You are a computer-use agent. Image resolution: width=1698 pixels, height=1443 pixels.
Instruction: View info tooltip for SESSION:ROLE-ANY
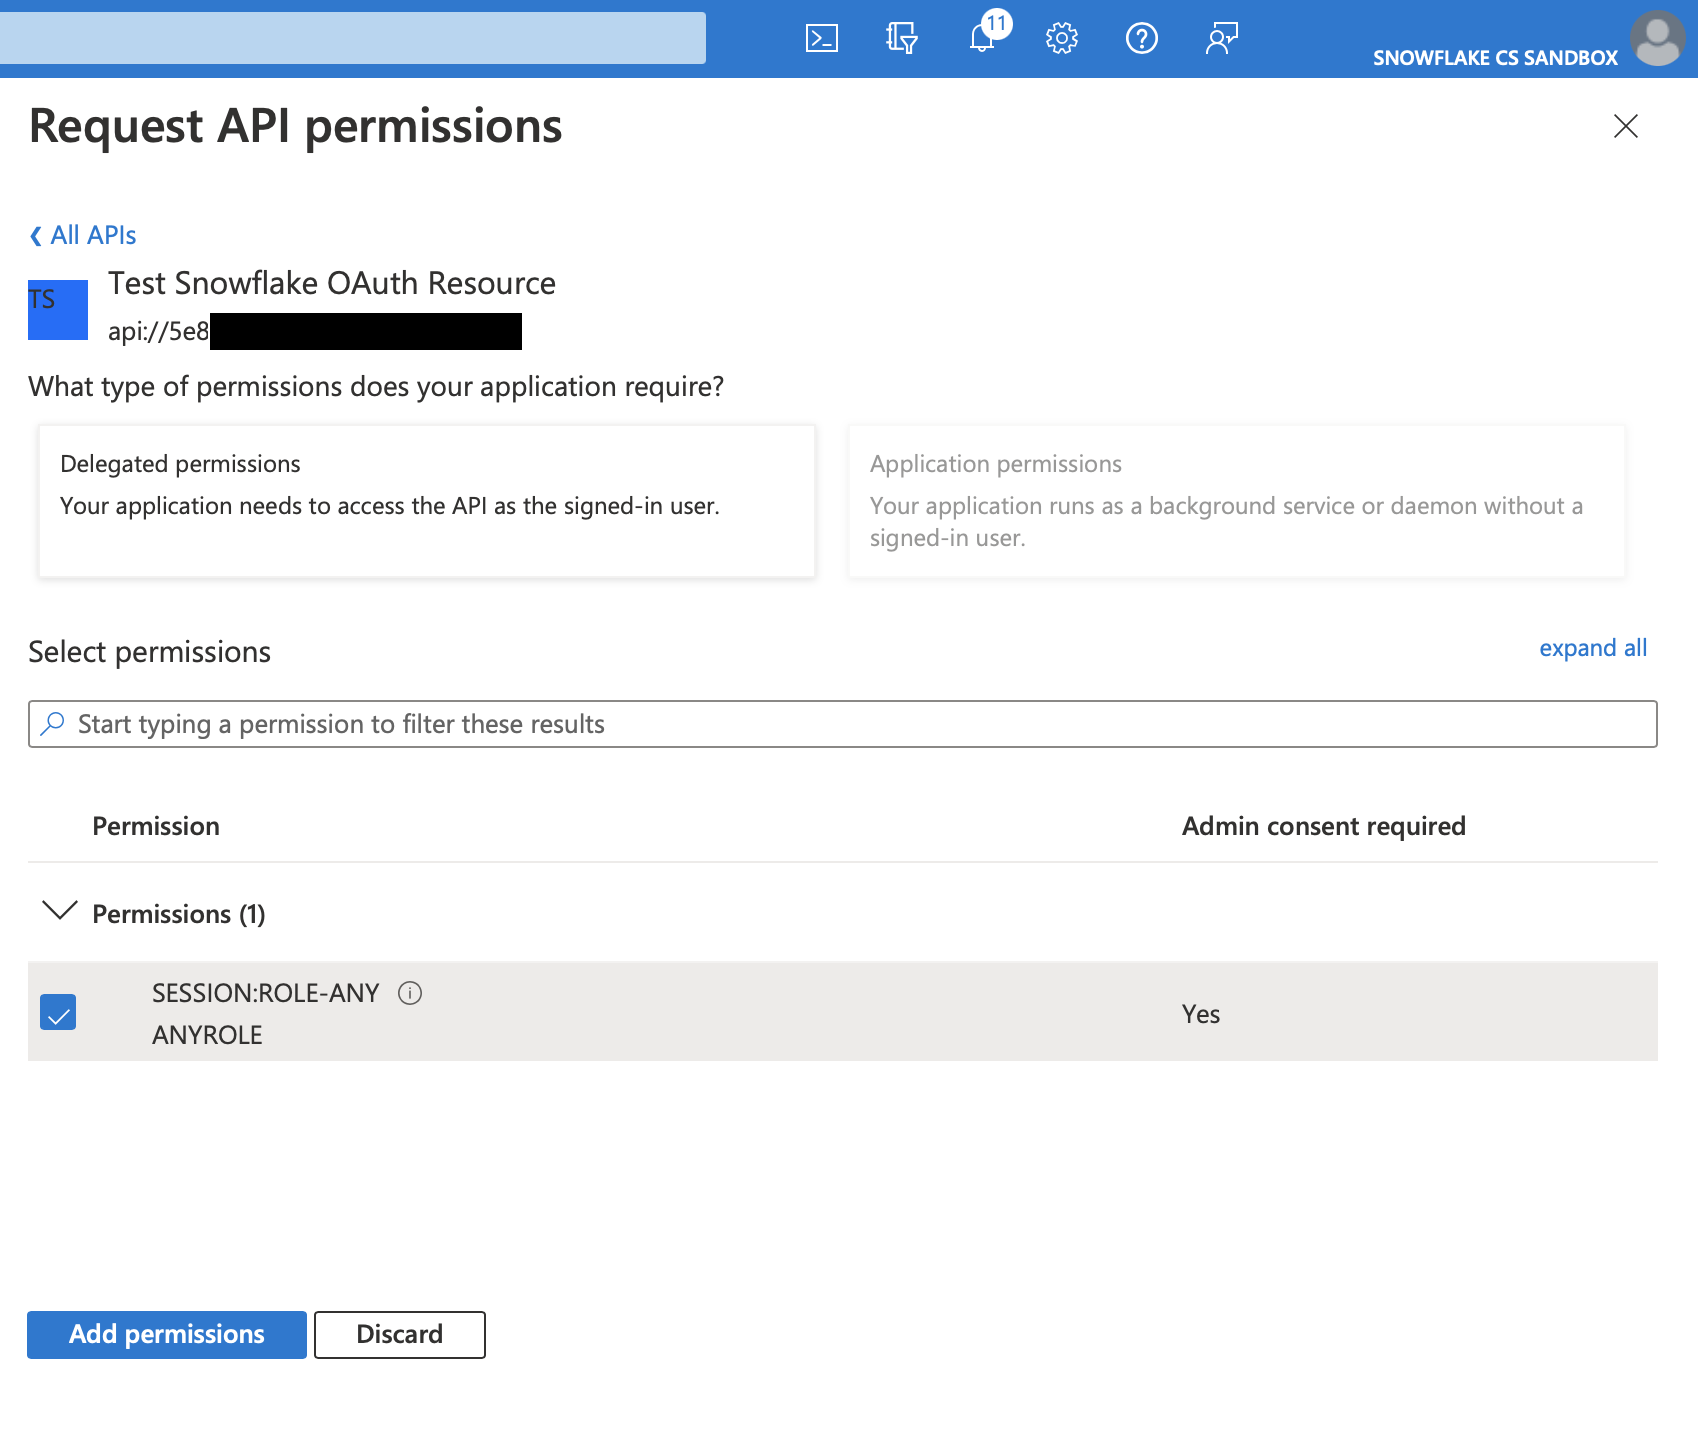point(410,992)
